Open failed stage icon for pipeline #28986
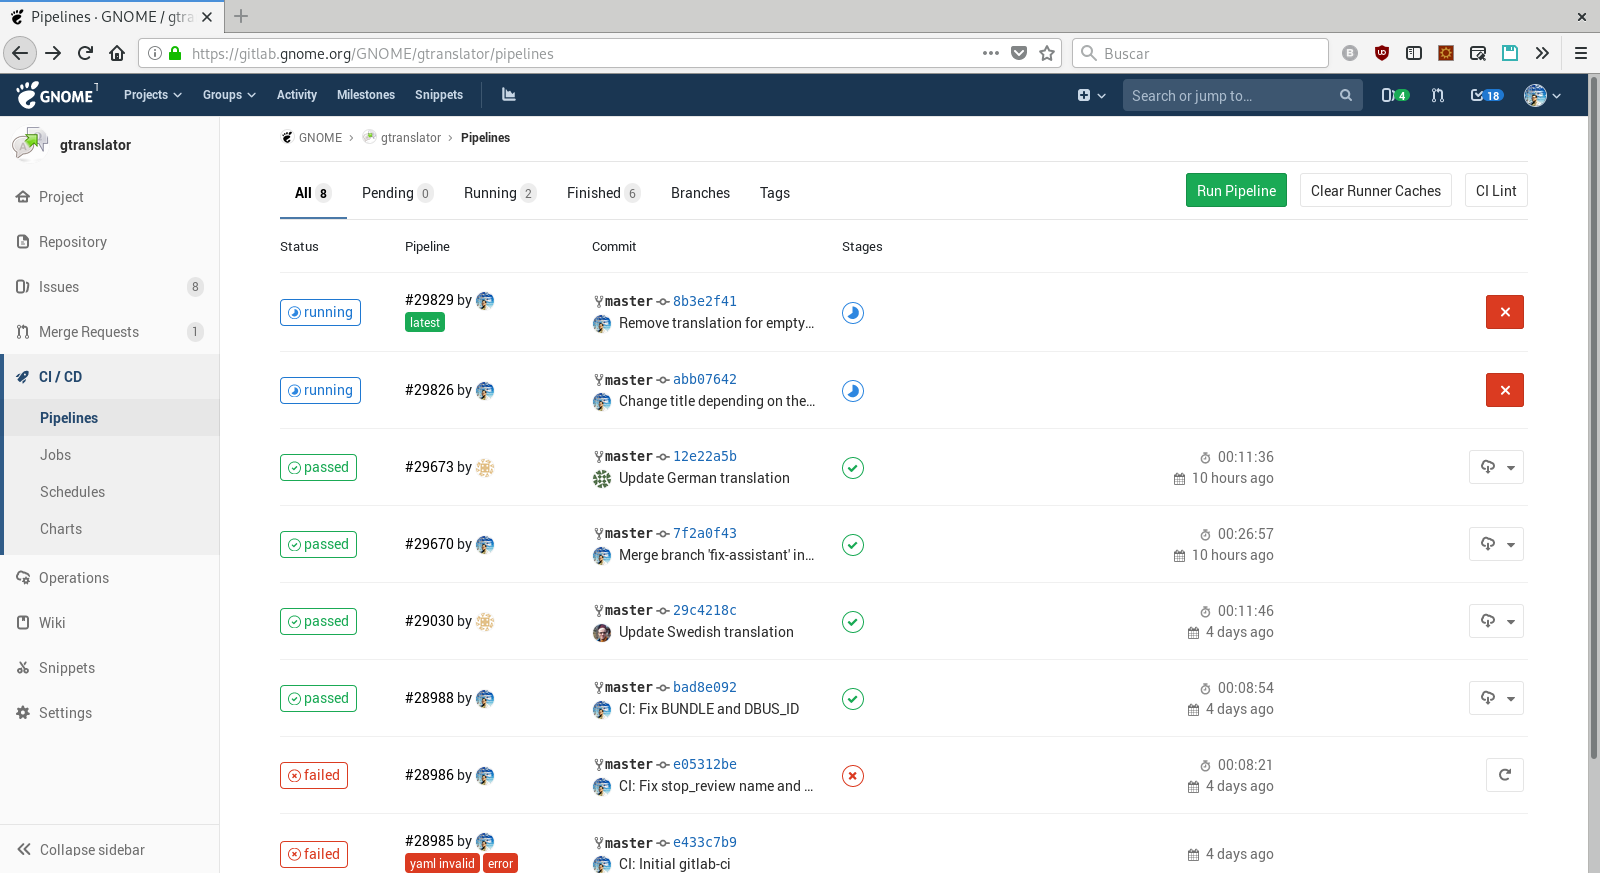This screenshot has height=873, width=1600. 853,776
